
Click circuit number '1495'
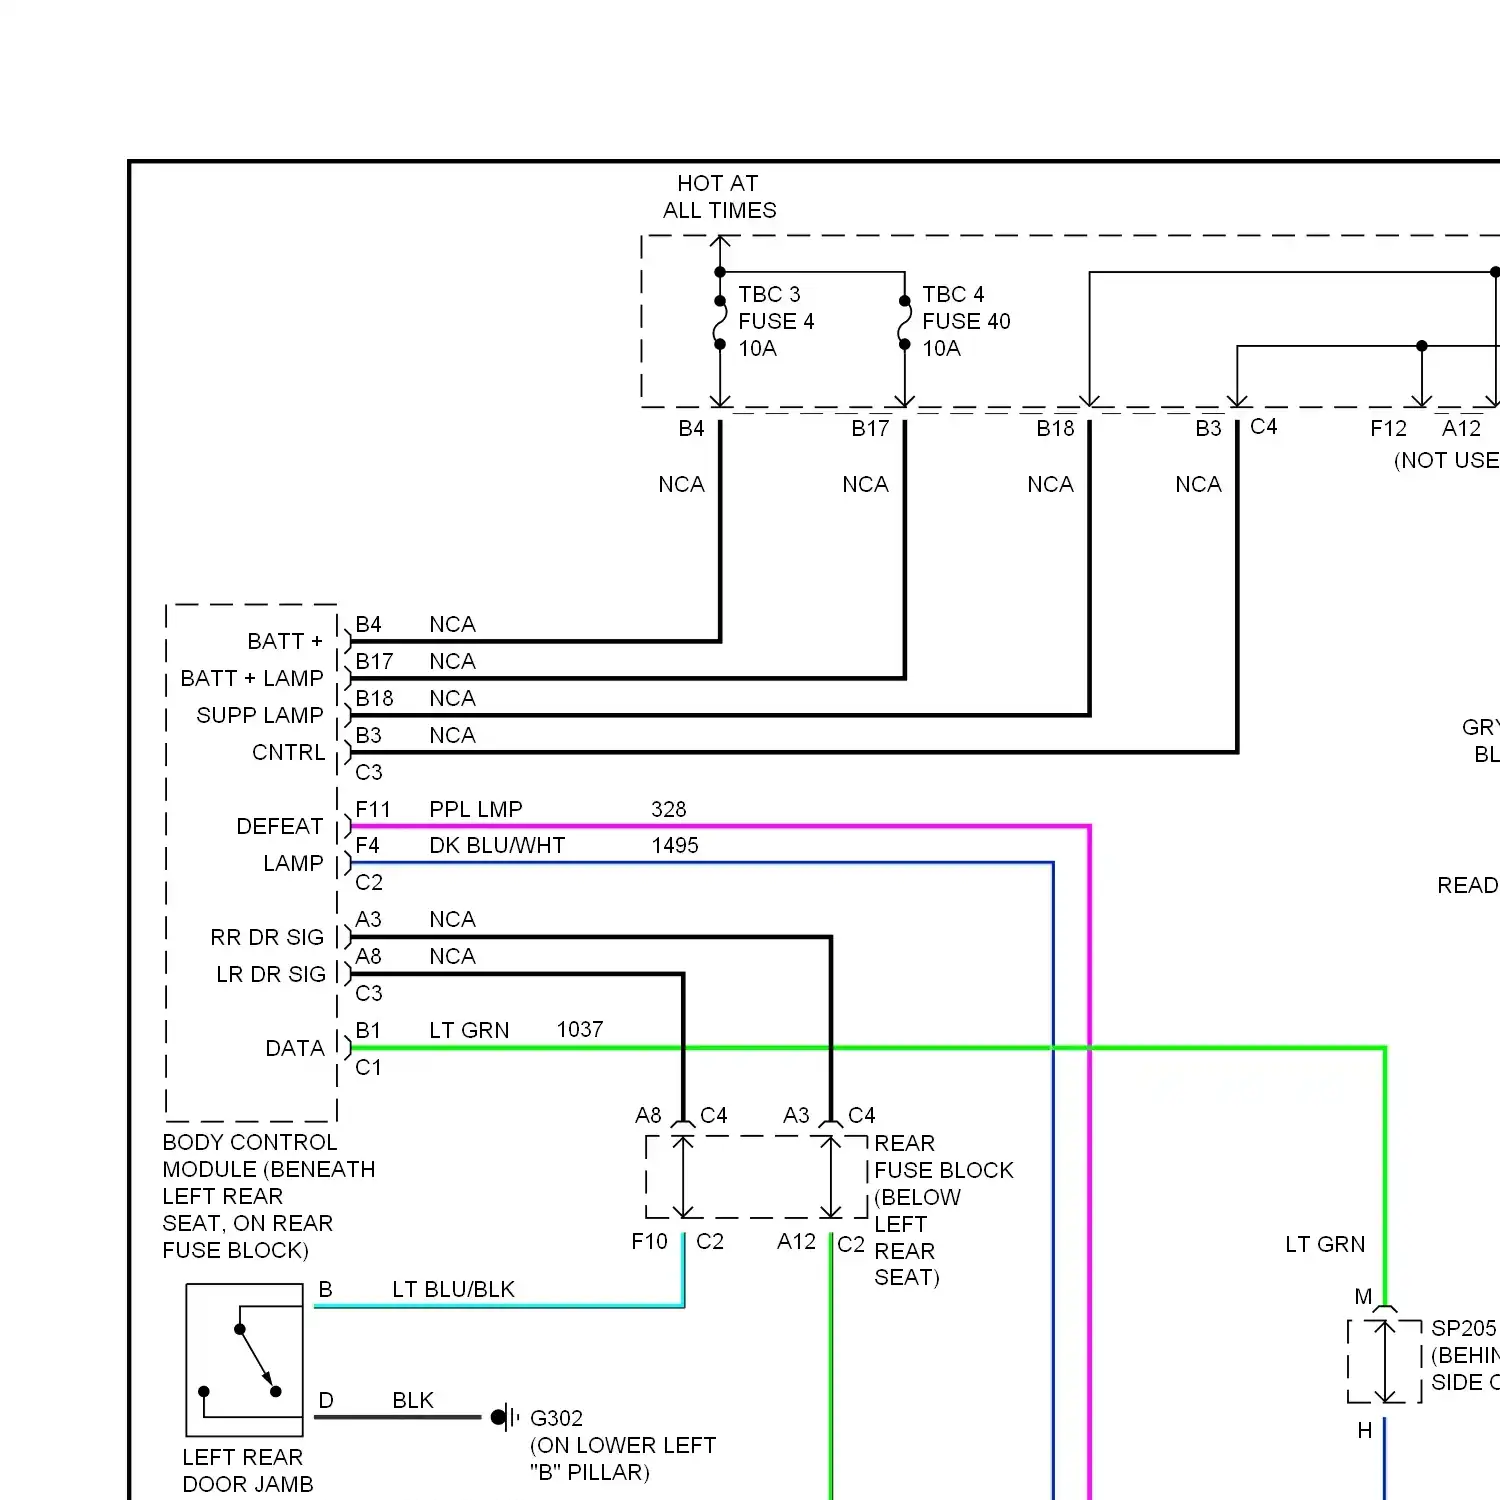click(x=675, y=845)
